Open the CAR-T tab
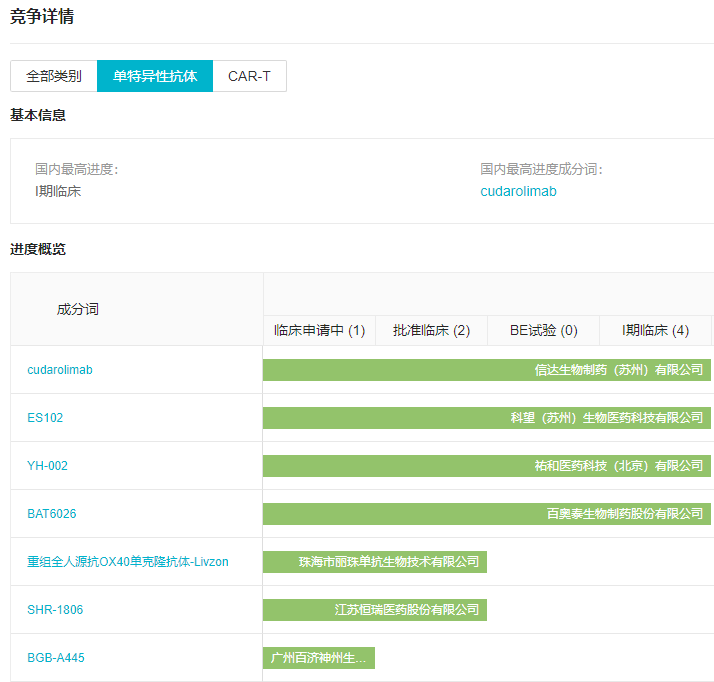Screen dimensions: 714x682 click(250, 76)
